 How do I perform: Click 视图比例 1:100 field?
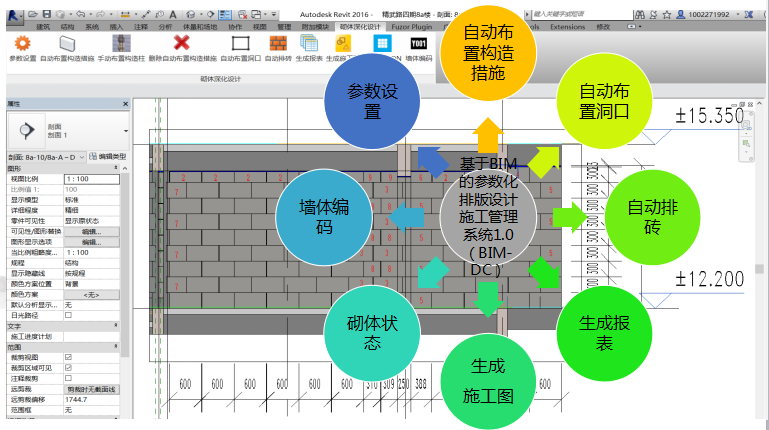coord(92,179)
